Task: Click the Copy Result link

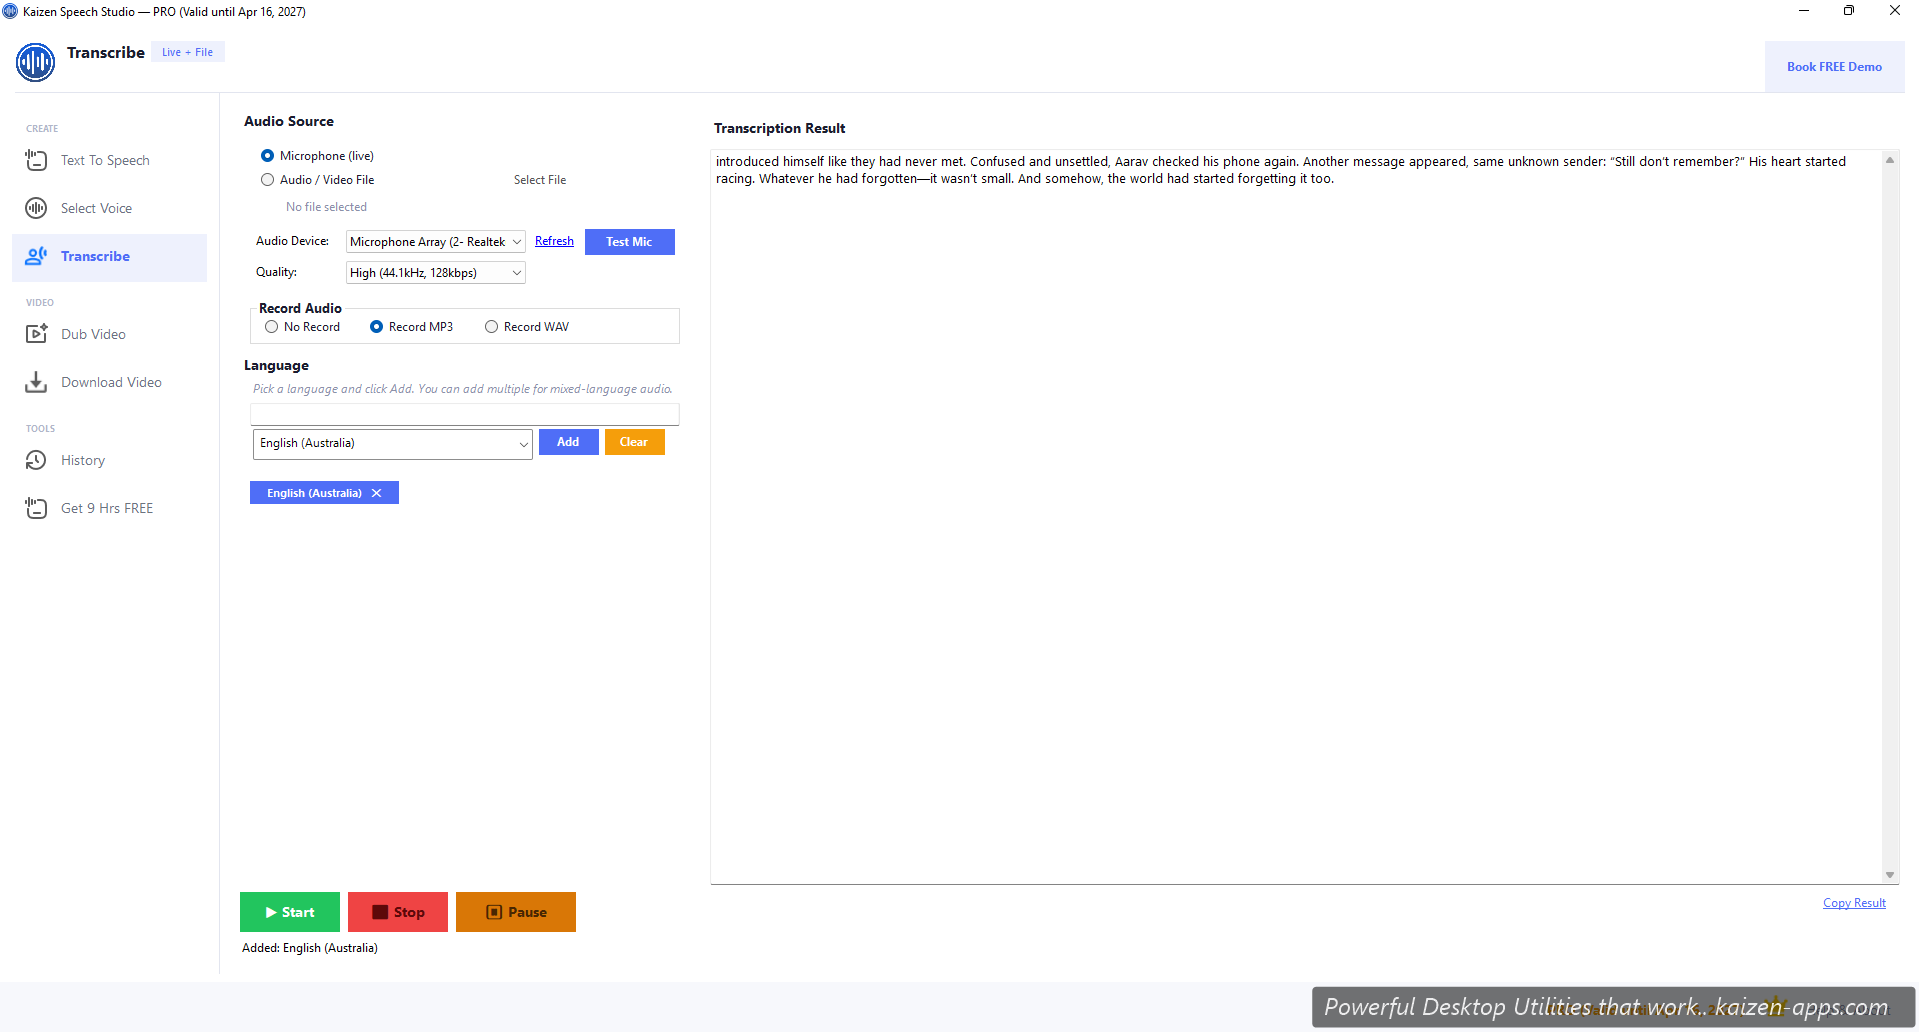Action: (x=1853, y=902)
